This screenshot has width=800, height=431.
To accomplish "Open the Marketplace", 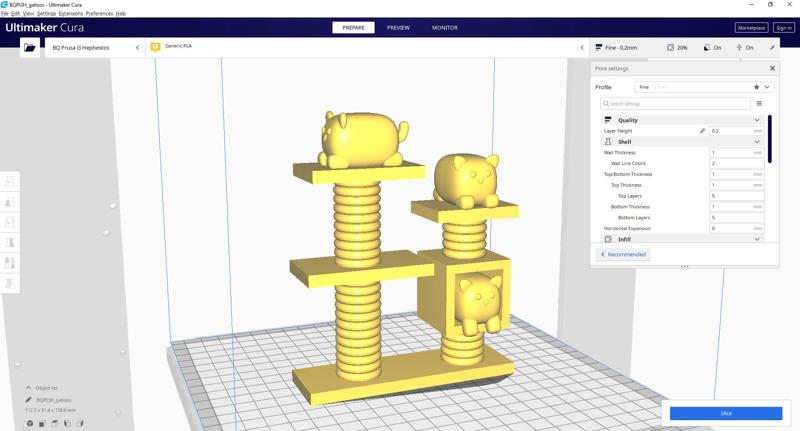I will coord(752,28).
